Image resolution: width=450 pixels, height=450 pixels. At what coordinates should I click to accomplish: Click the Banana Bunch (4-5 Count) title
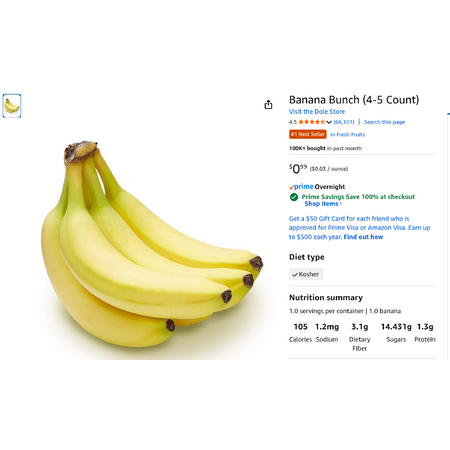coord(354,100)
